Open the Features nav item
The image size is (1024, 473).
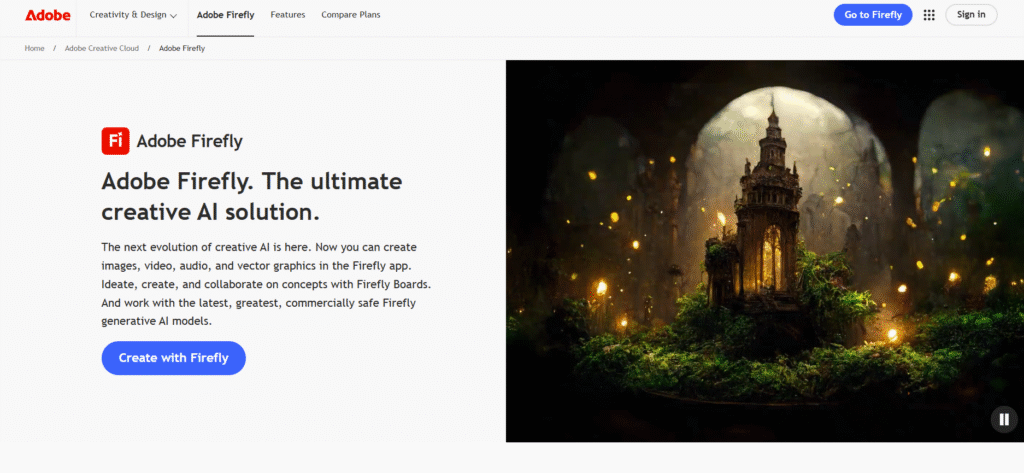tap(288, 15)
